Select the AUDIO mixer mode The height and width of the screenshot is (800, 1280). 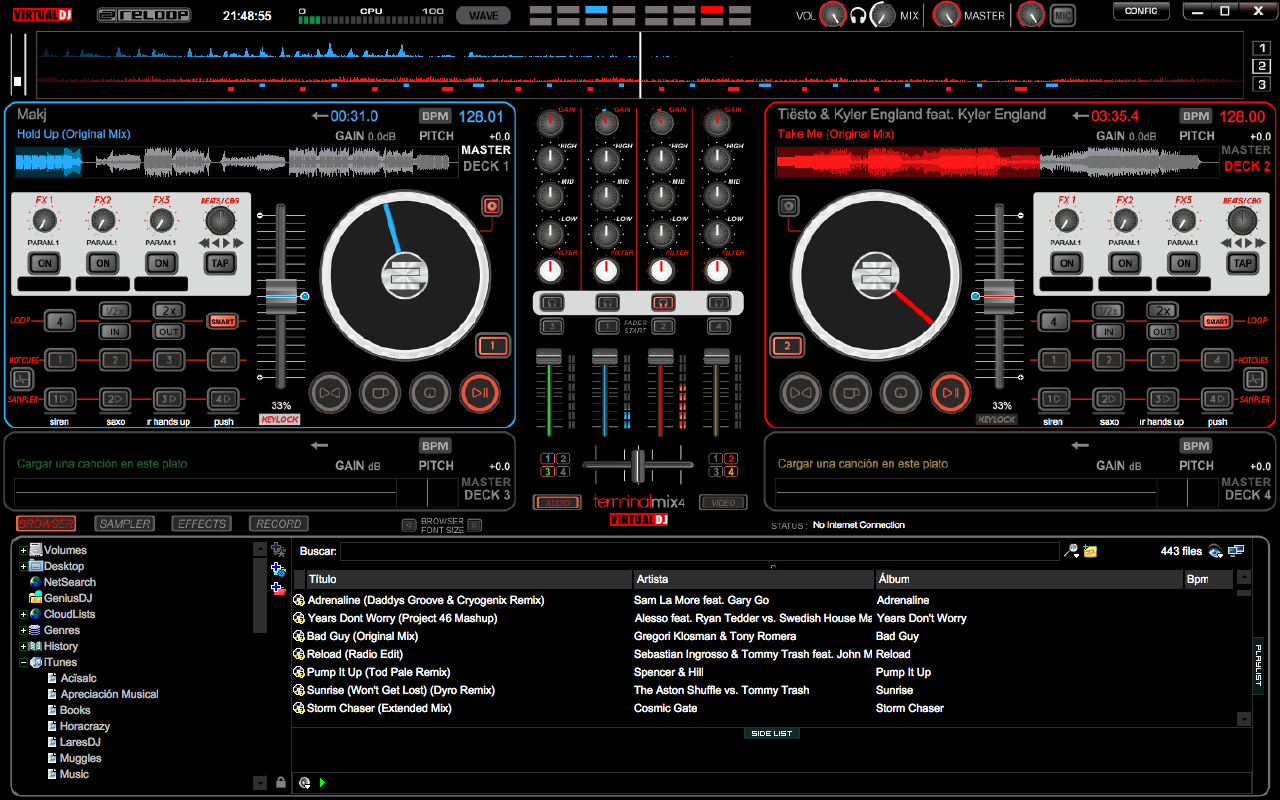tap(557, 503)
